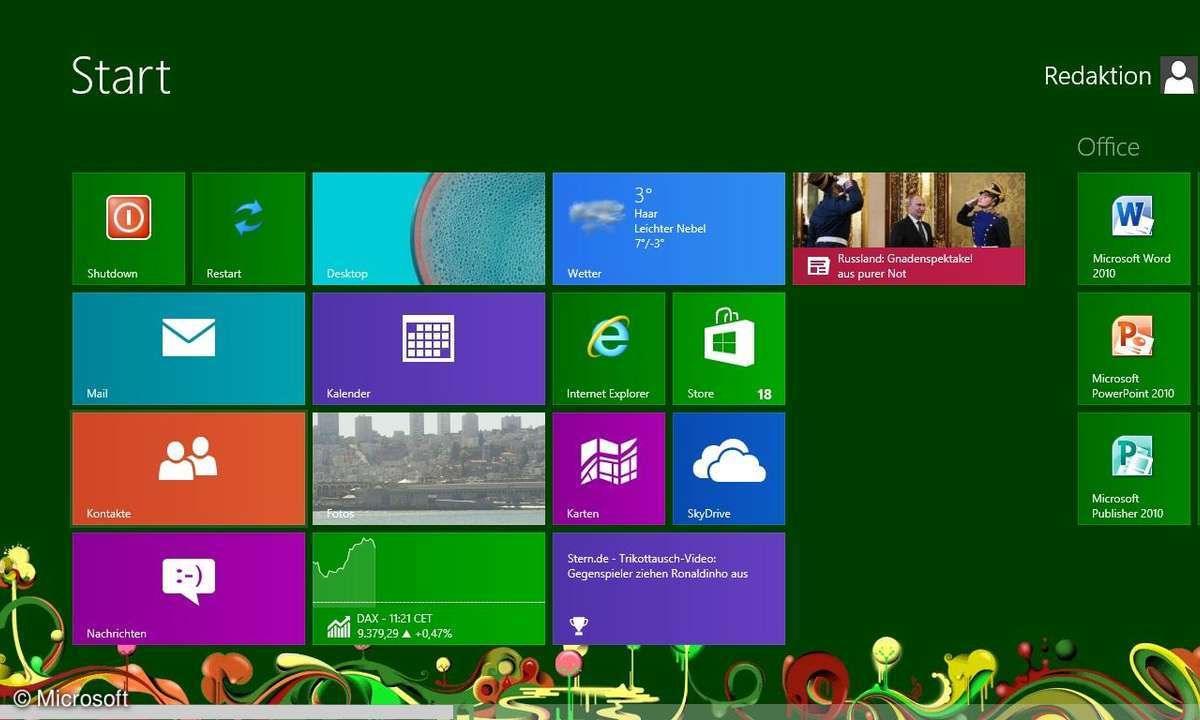Click the bar chart icon beside DAX
Viewport: 1200px width, 720px height.
pyautogui.click(x=339, y=627)
